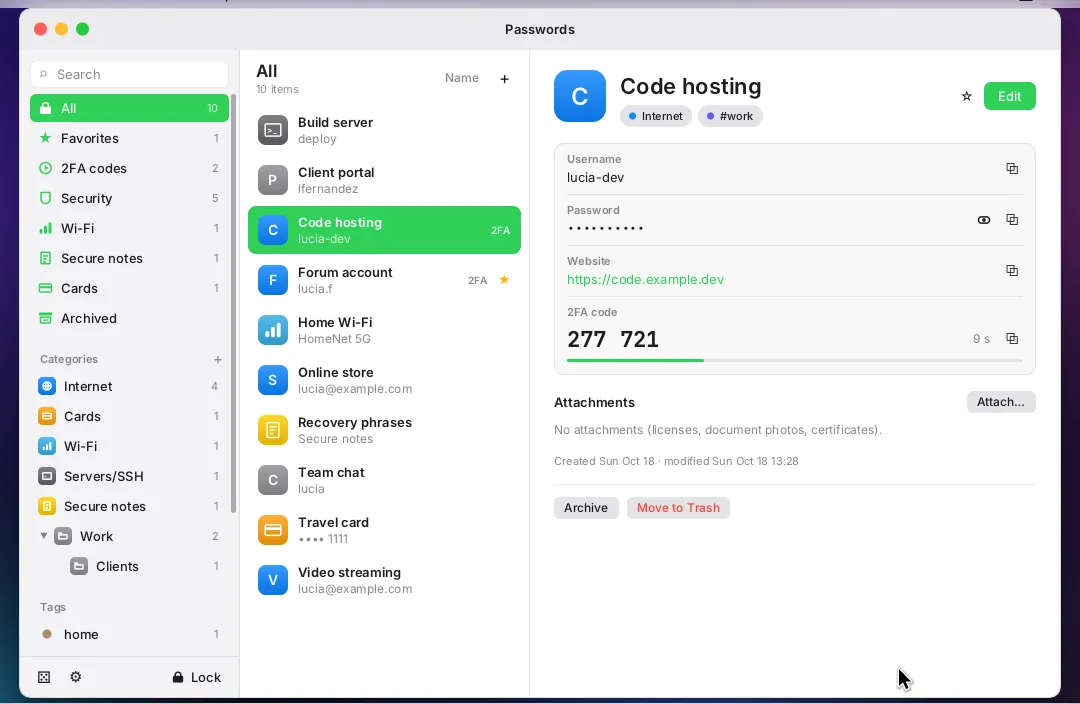Open the 2FA codes section
Viewport: 1080px width, 704px height.
pyautogui.click(x=129, y=168)
